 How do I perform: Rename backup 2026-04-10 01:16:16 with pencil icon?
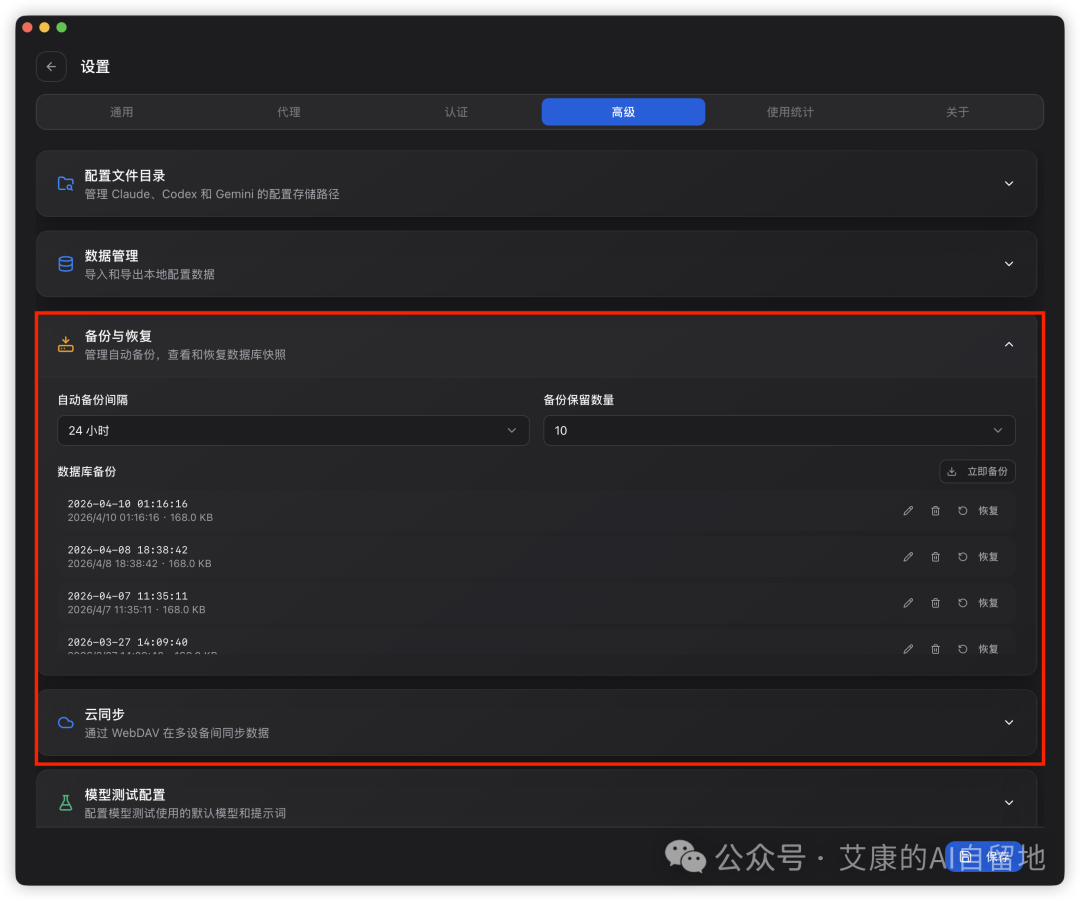click(x=908, y=511)
